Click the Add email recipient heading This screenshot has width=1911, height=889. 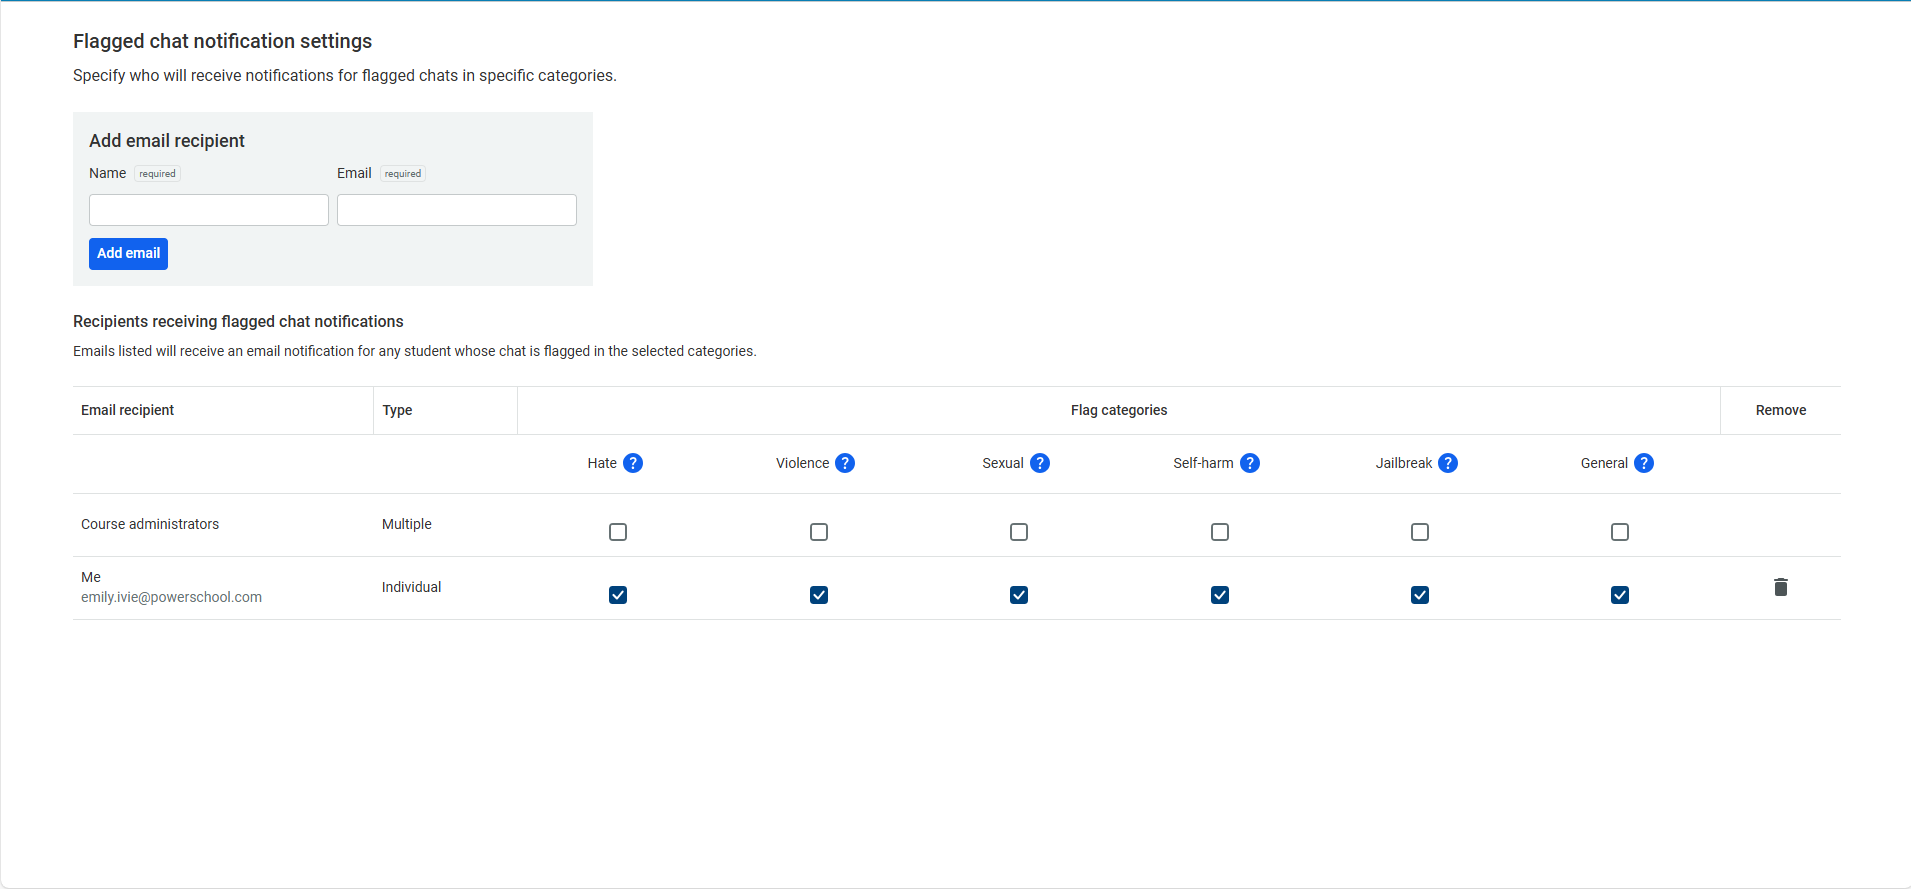pos(167,141)
